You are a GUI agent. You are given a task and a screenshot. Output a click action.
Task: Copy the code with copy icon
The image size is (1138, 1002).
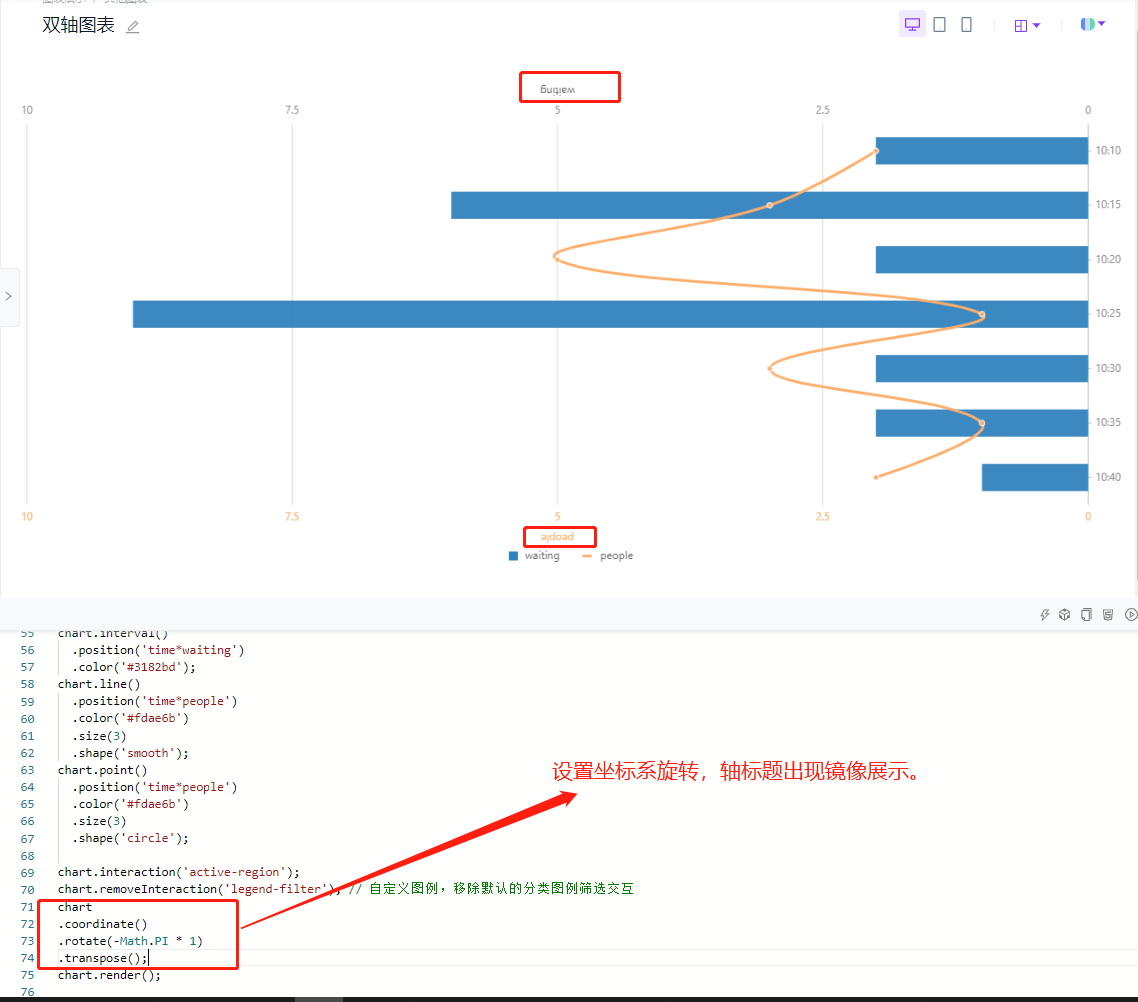pyautogui.click(x=1086, y=615)
